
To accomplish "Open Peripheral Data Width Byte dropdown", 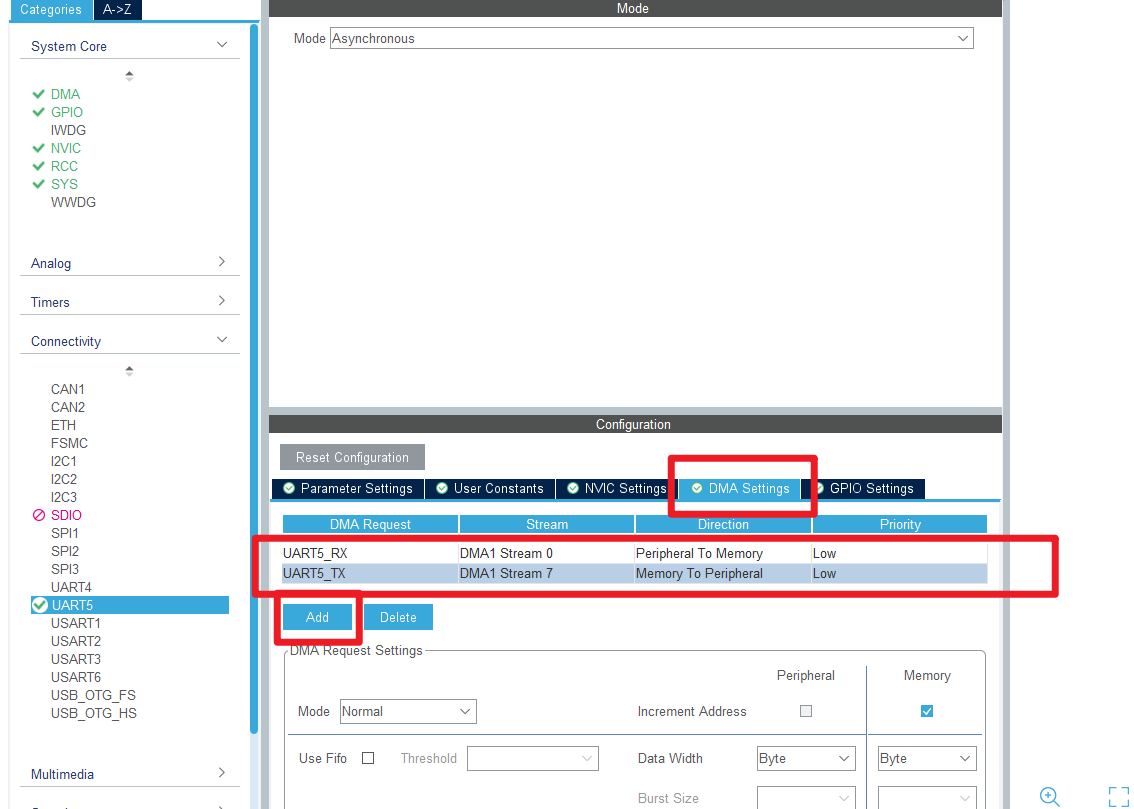I will (x=806, y=758).
